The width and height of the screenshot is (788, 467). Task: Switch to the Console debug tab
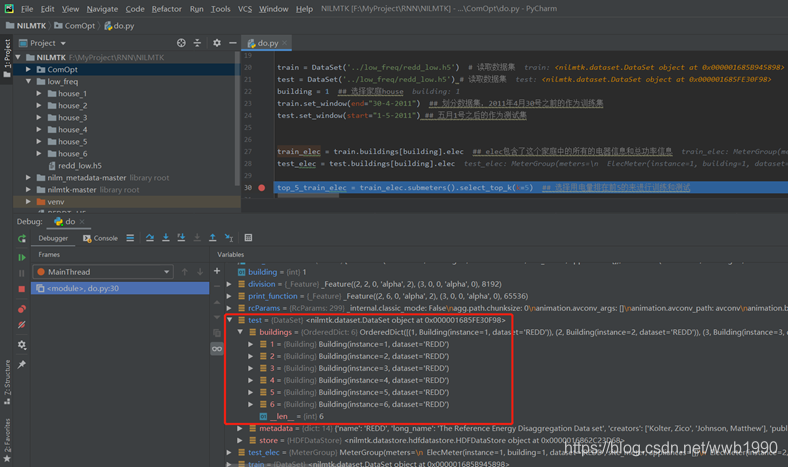[101, 238]
